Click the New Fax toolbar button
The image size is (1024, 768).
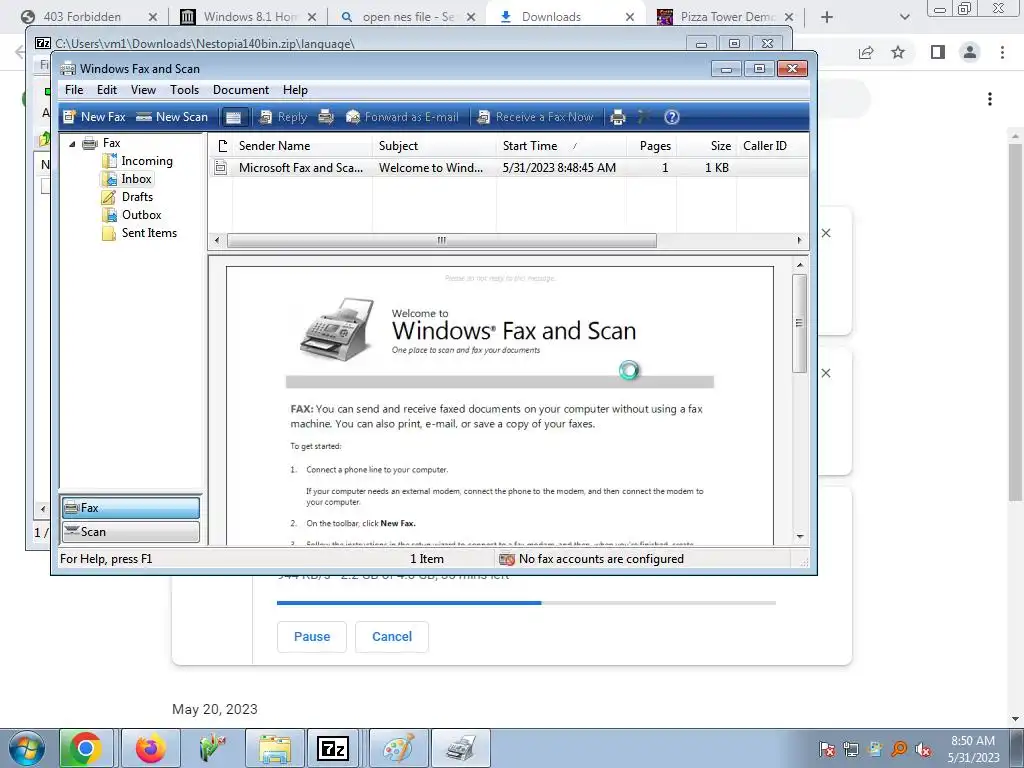pyautogui.click(x=94, y=117)
